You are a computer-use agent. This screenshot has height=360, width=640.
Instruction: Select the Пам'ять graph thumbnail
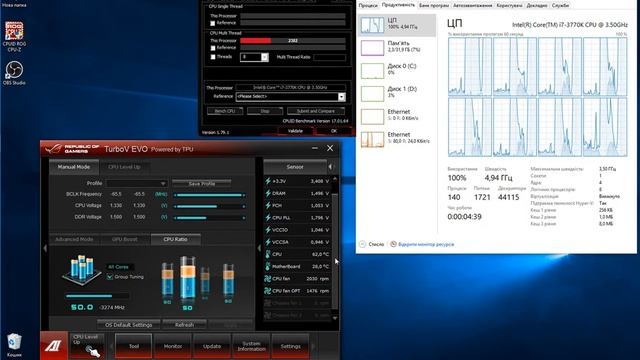pyautogui.click(x=372, y=48)
